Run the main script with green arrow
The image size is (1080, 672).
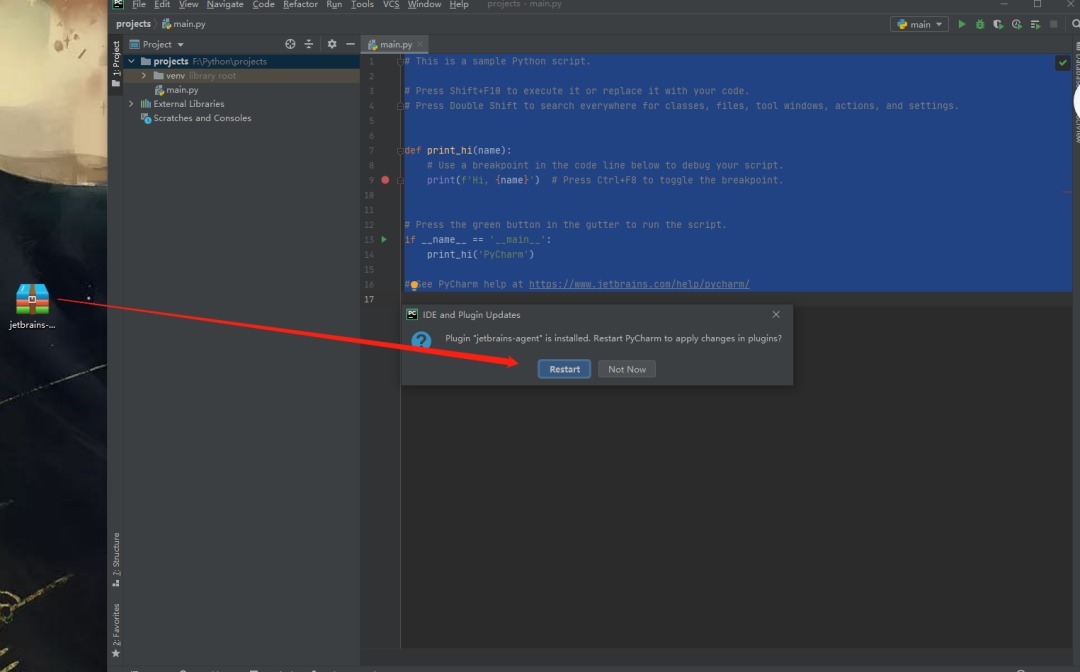961,23
